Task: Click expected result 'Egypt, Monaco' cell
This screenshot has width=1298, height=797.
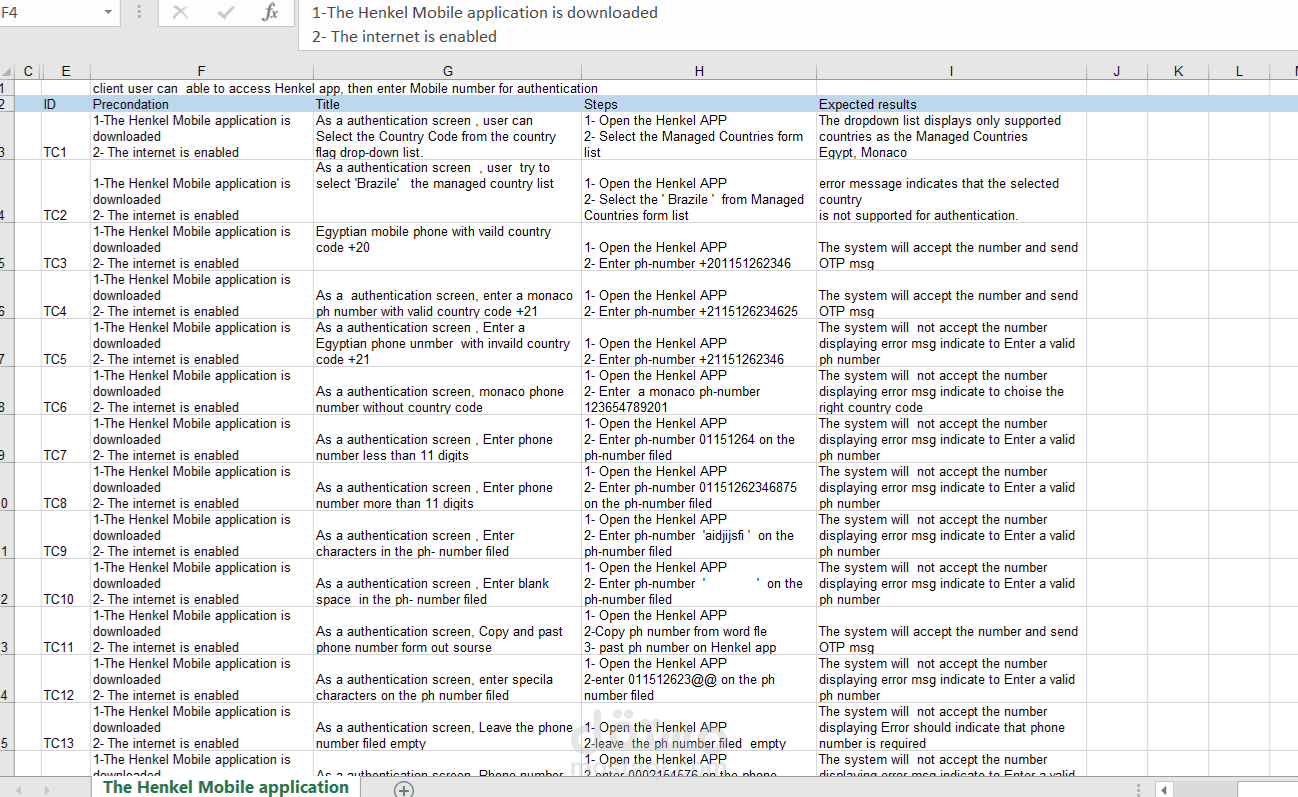Action: pos(951,136)
